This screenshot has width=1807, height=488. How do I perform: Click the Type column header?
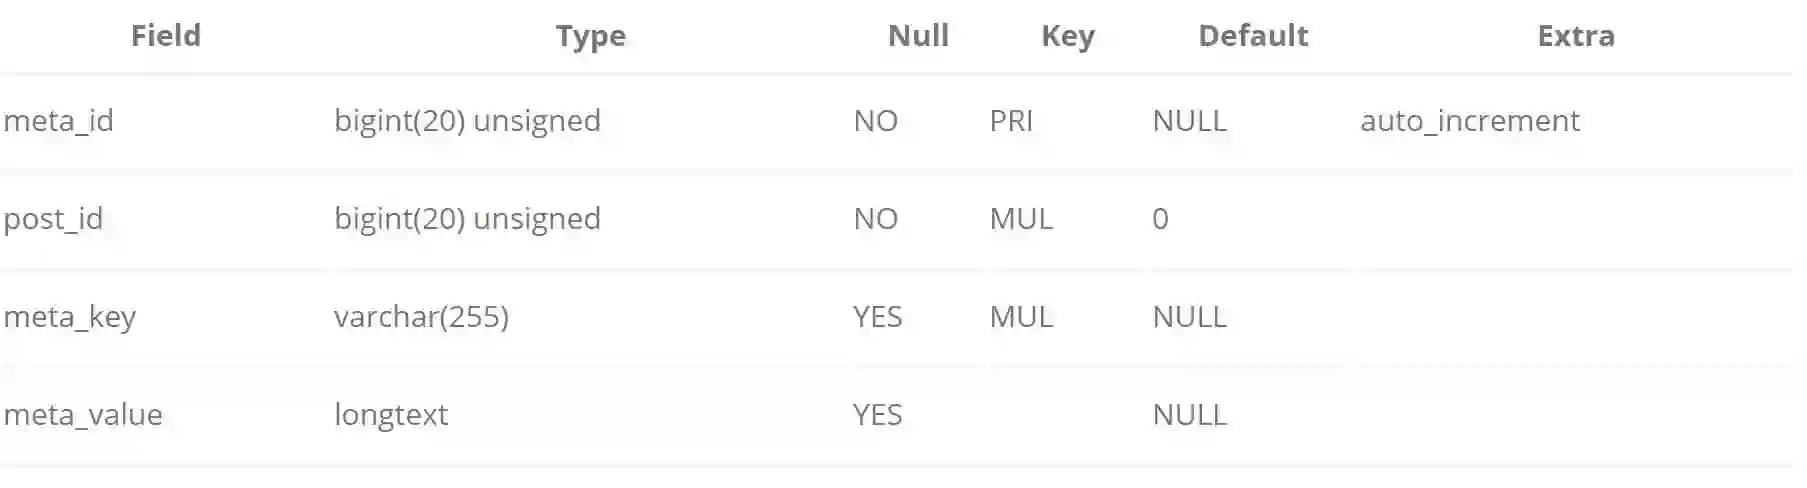click(x=590, y=36)
